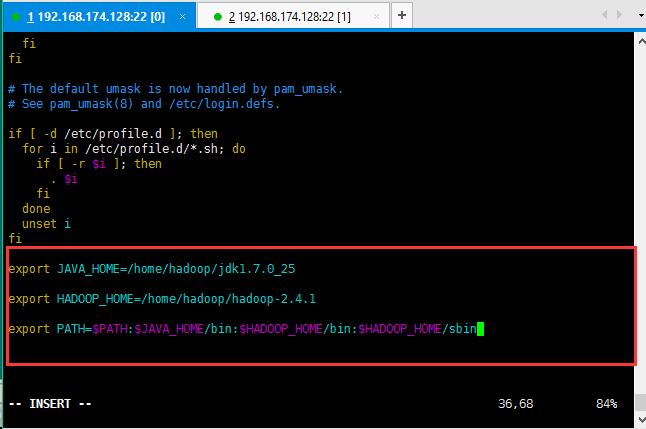Switch to session tab 2 192.168.174.128:22 [1]
The height and width of the screenshot is (429, 646).
293,16
